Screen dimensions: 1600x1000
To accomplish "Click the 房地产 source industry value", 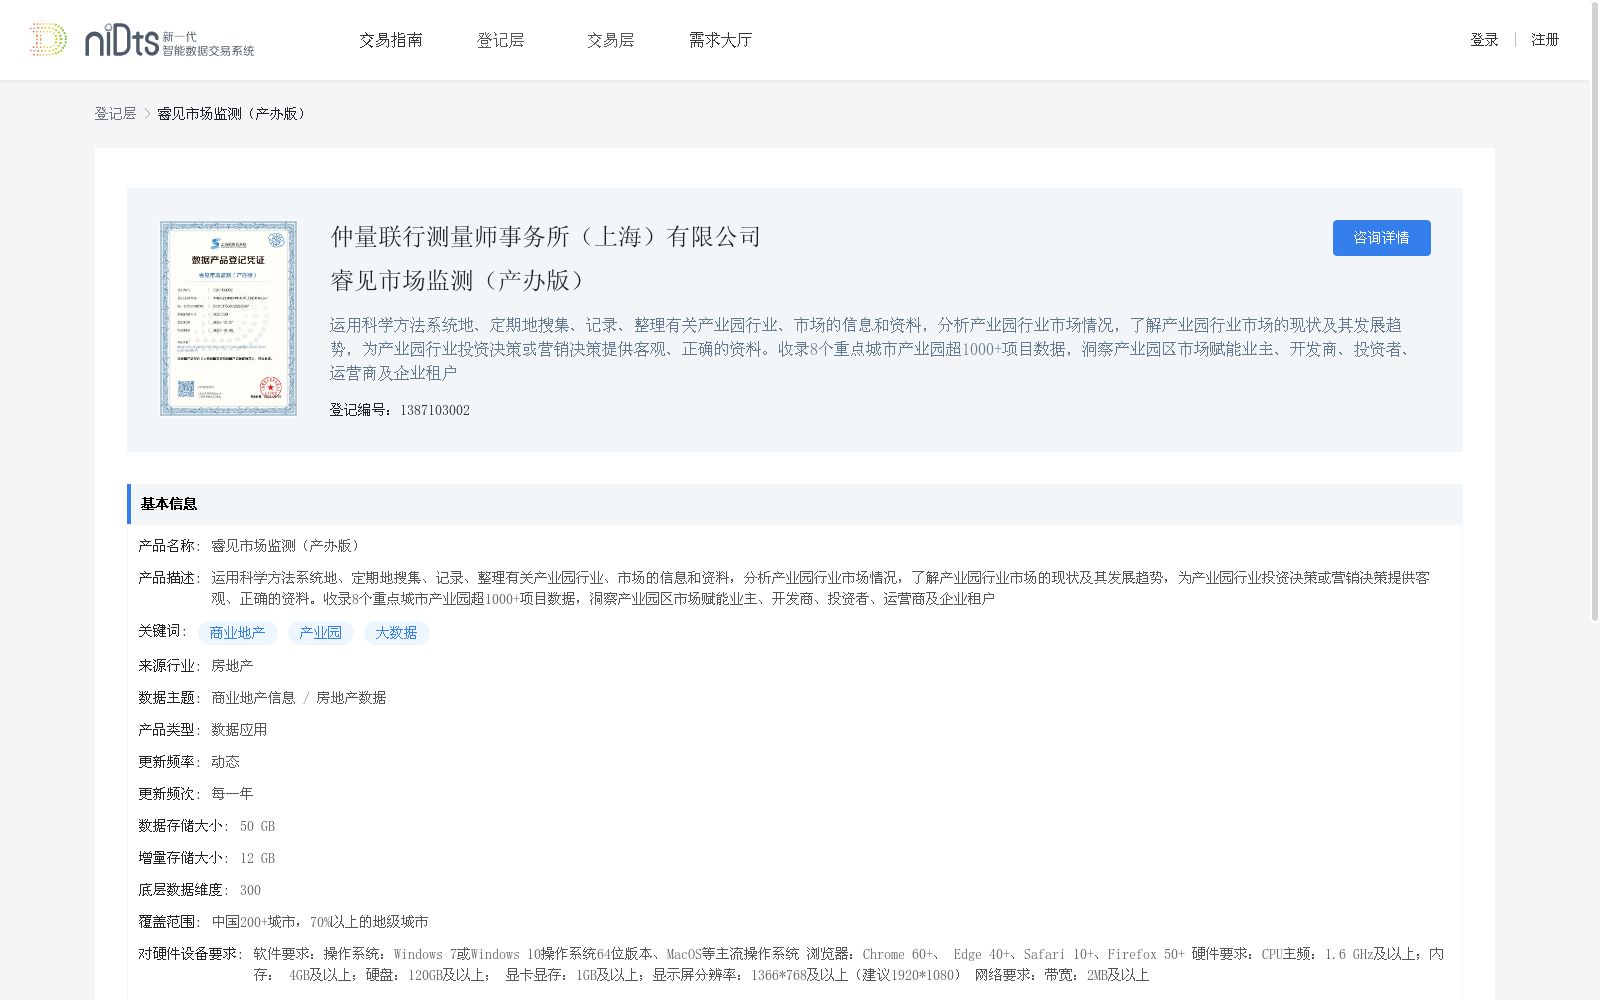I will pos(232,666).
